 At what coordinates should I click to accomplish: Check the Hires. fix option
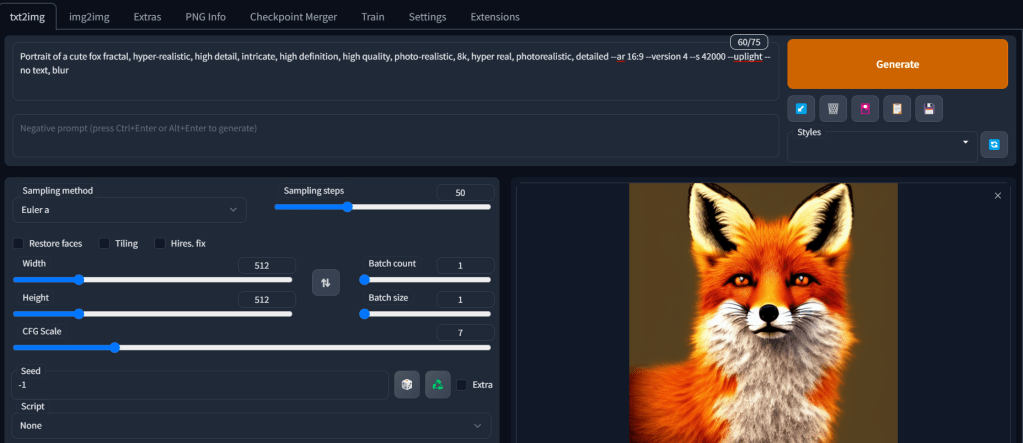160,243
